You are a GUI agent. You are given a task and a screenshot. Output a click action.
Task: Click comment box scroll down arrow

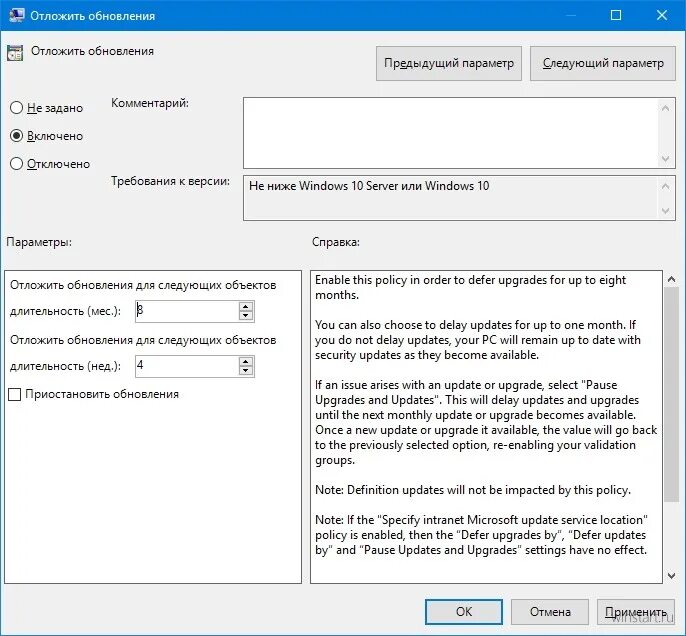666,158
